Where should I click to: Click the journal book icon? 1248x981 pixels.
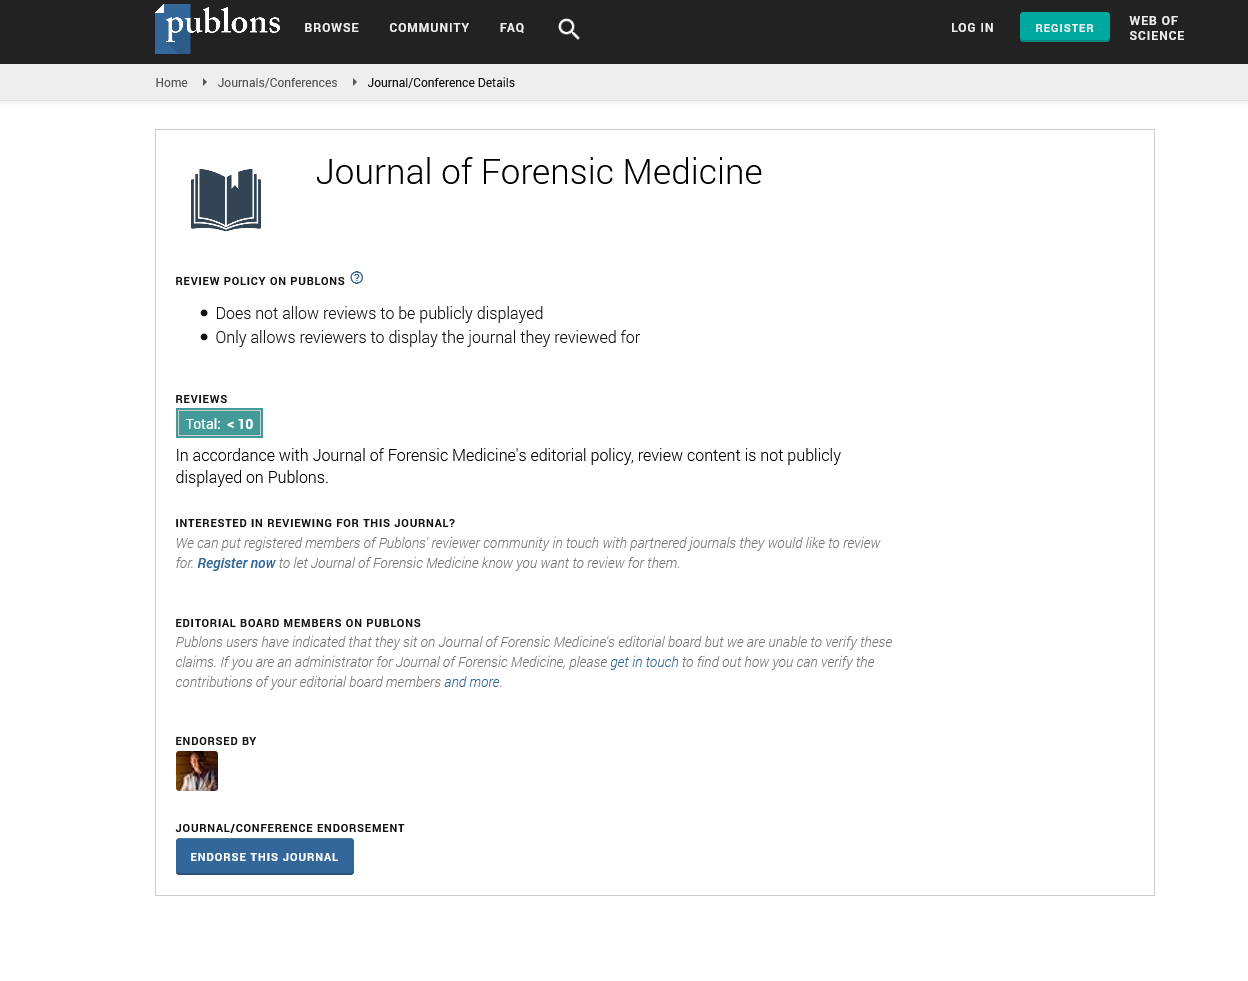coord(226,199)
